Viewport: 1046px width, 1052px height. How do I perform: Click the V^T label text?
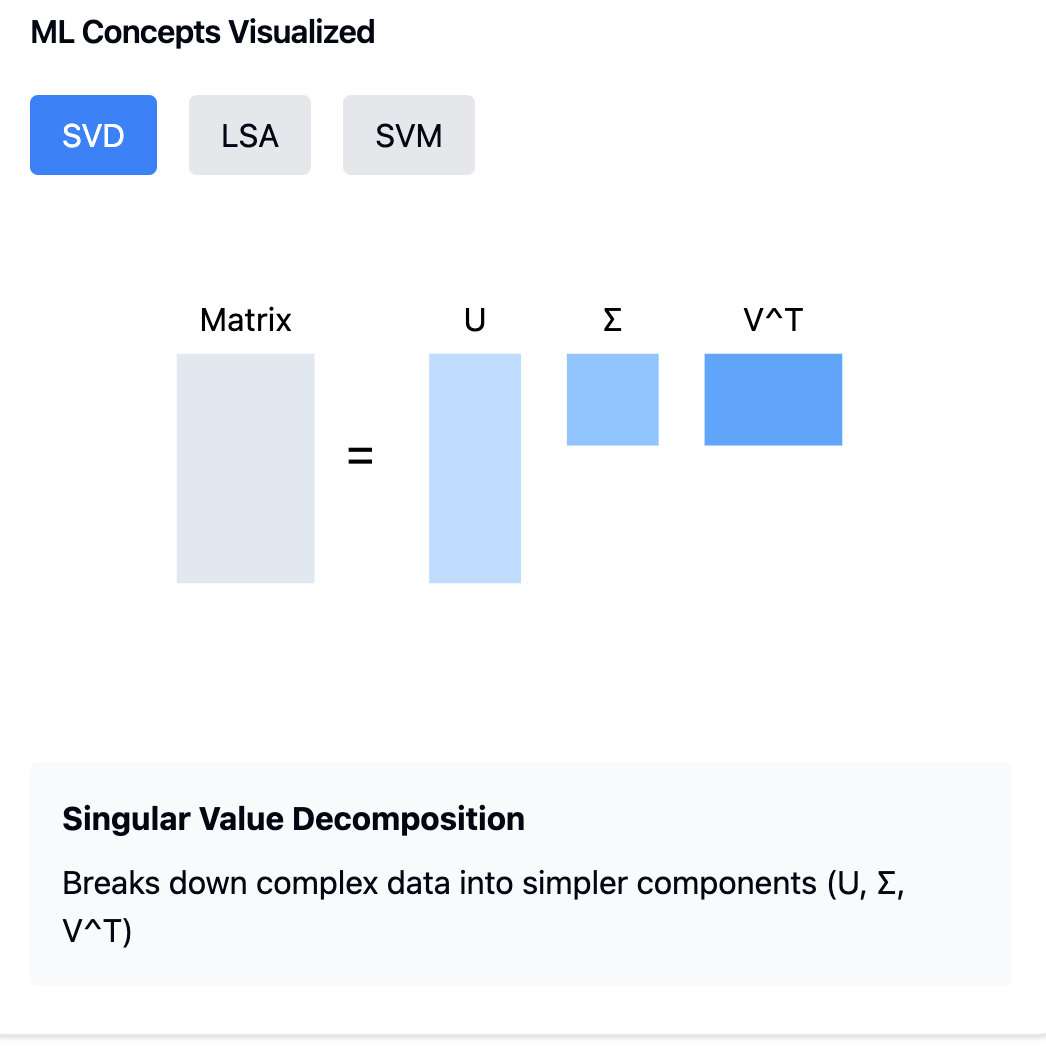pos(772,320)
